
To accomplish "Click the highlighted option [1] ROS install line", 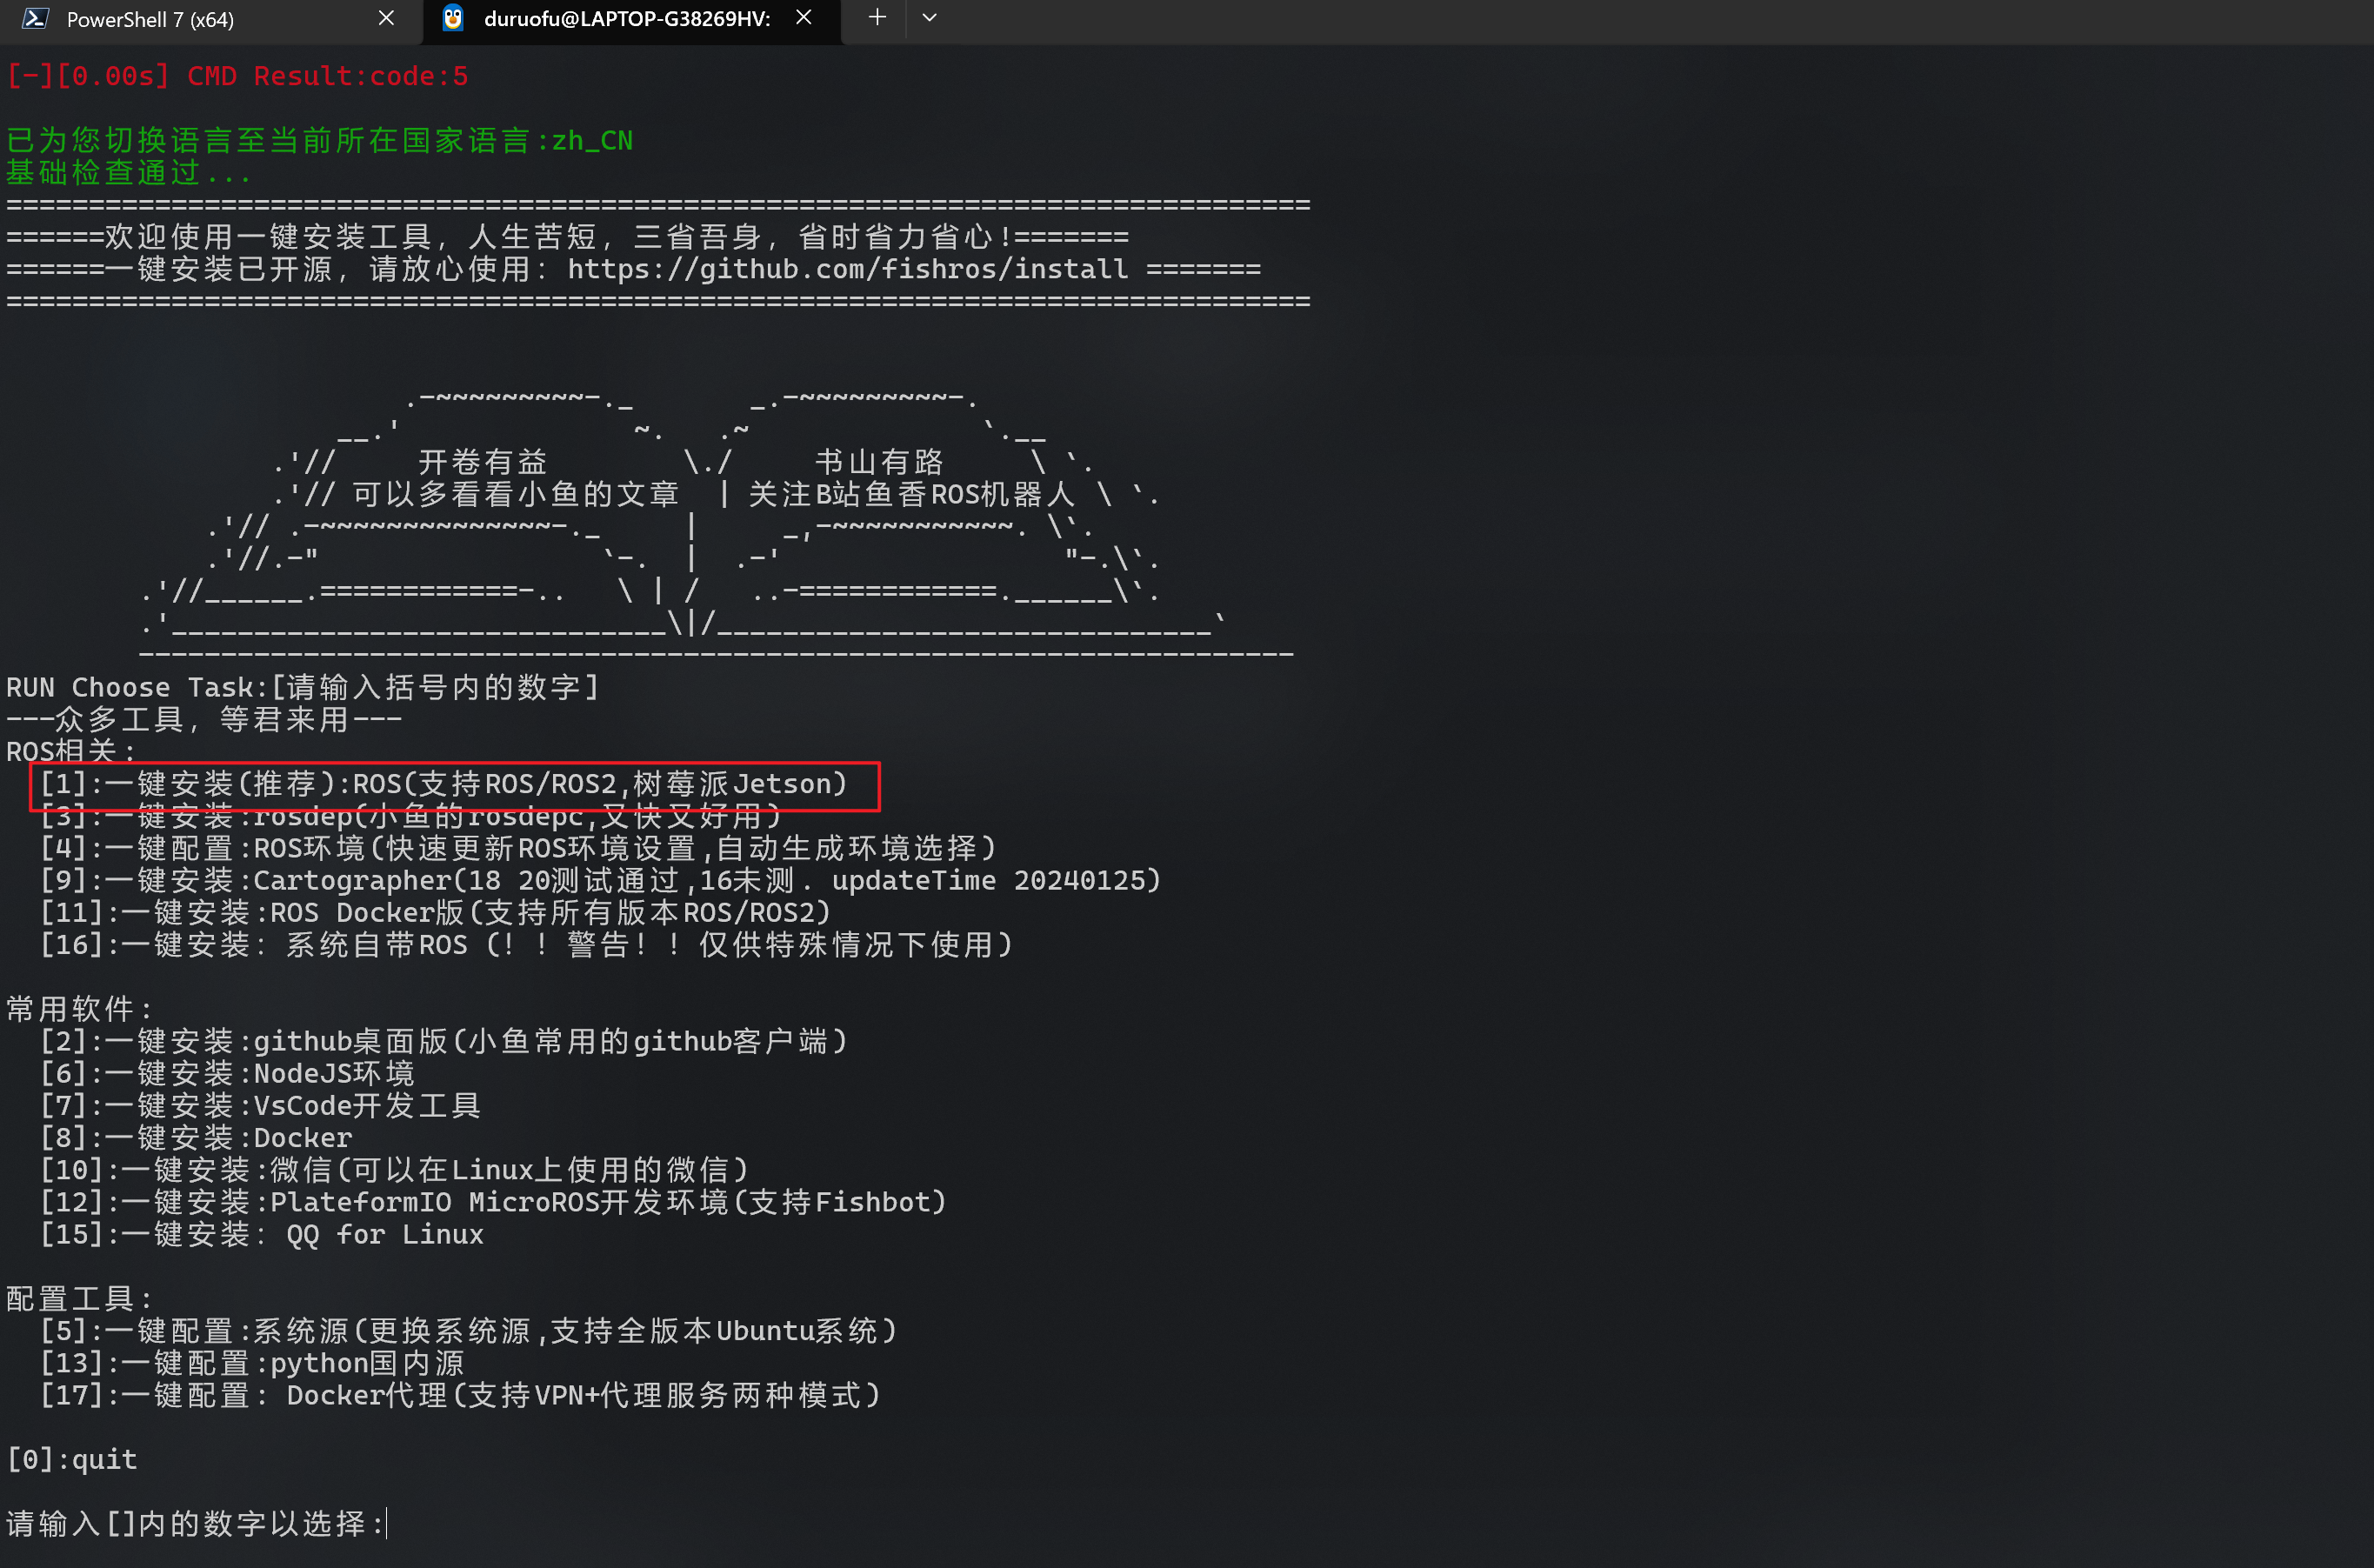I will pyautogui.click(x=444, y=784).
